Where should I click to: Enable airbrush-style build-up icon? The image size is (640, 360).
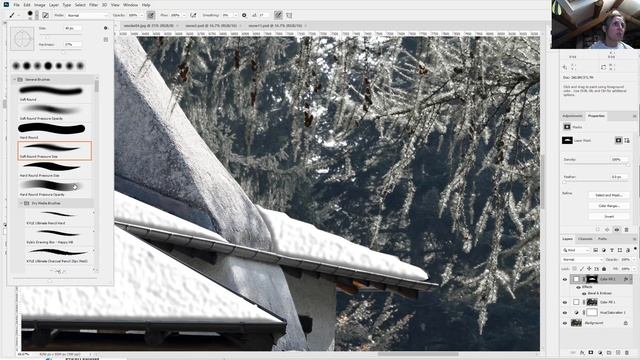[193, 15]
